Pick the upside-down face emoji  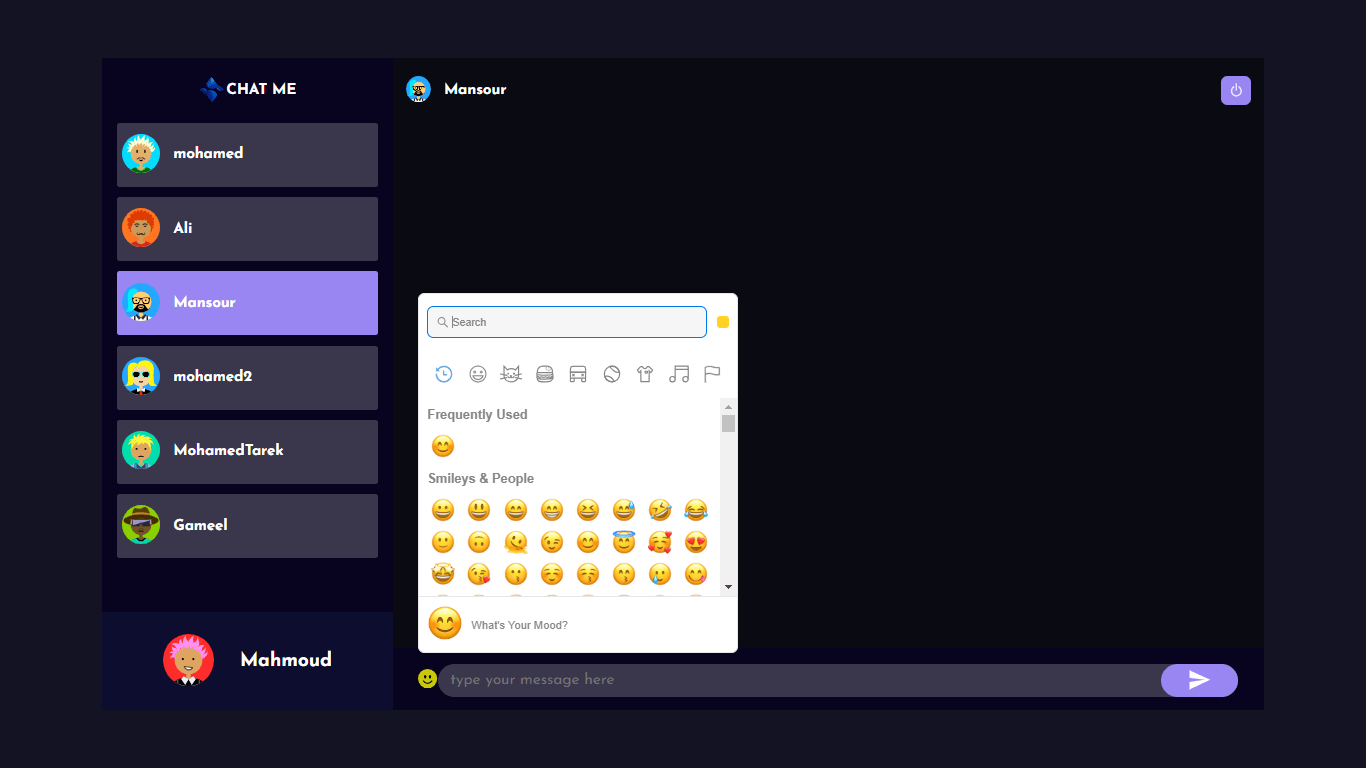coord(479,542)
